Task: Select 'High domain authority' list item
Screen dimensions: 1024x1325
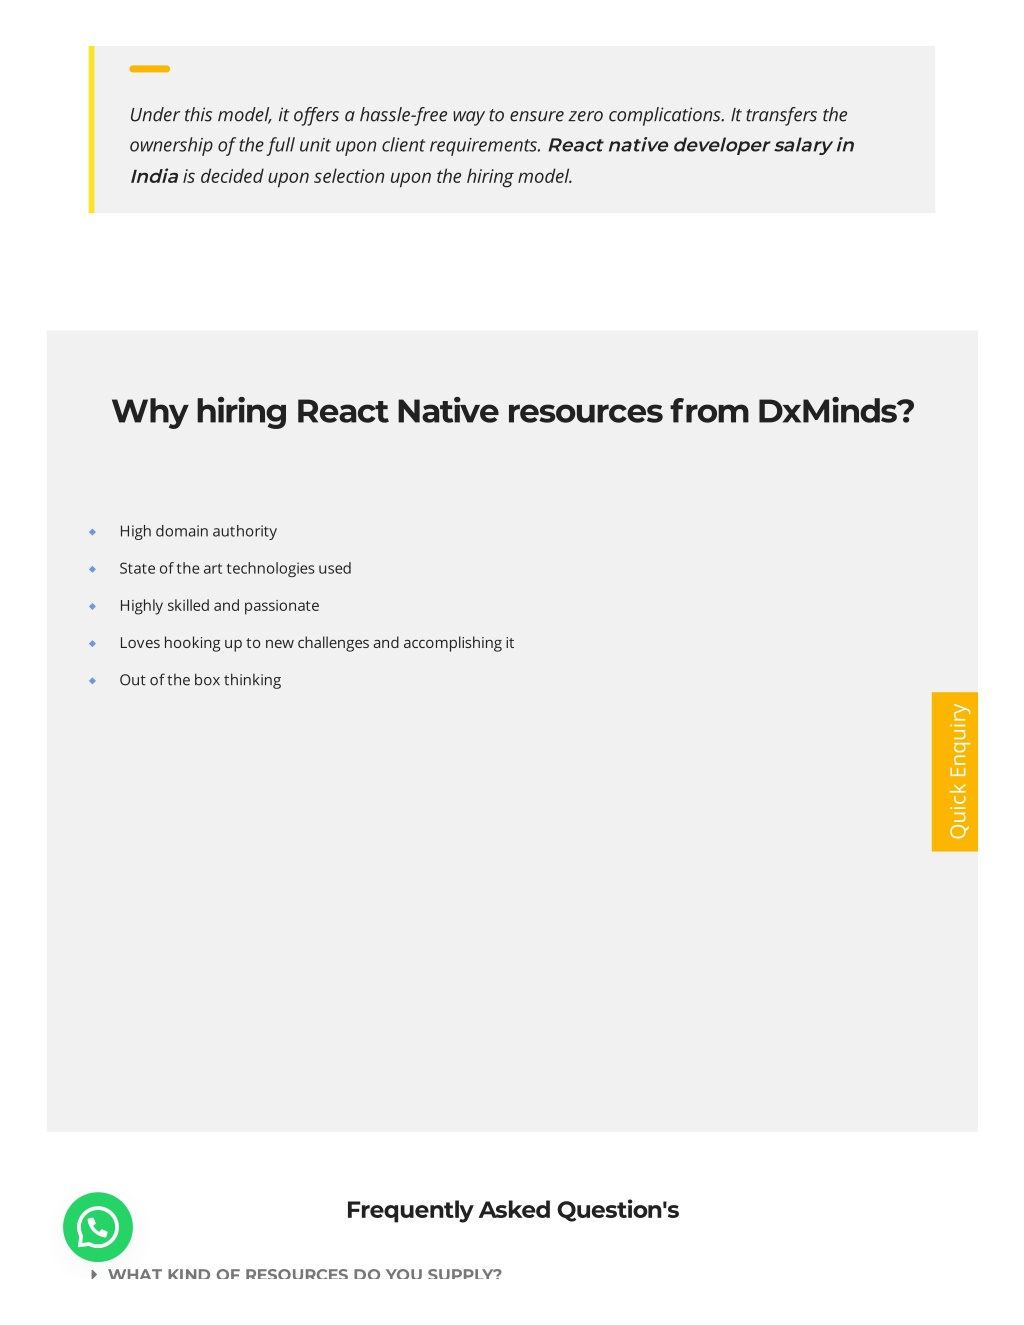Action: (x=198, y=531)
